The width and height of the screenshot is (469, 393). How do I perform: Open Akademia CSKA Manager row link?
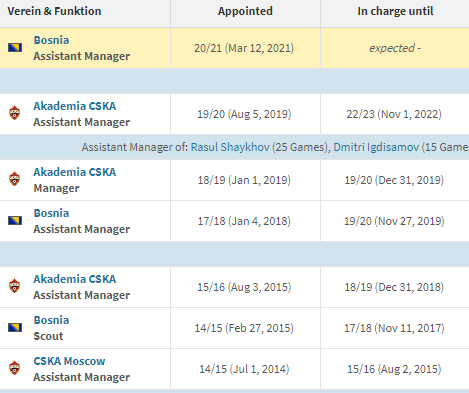tap(75, 172)
